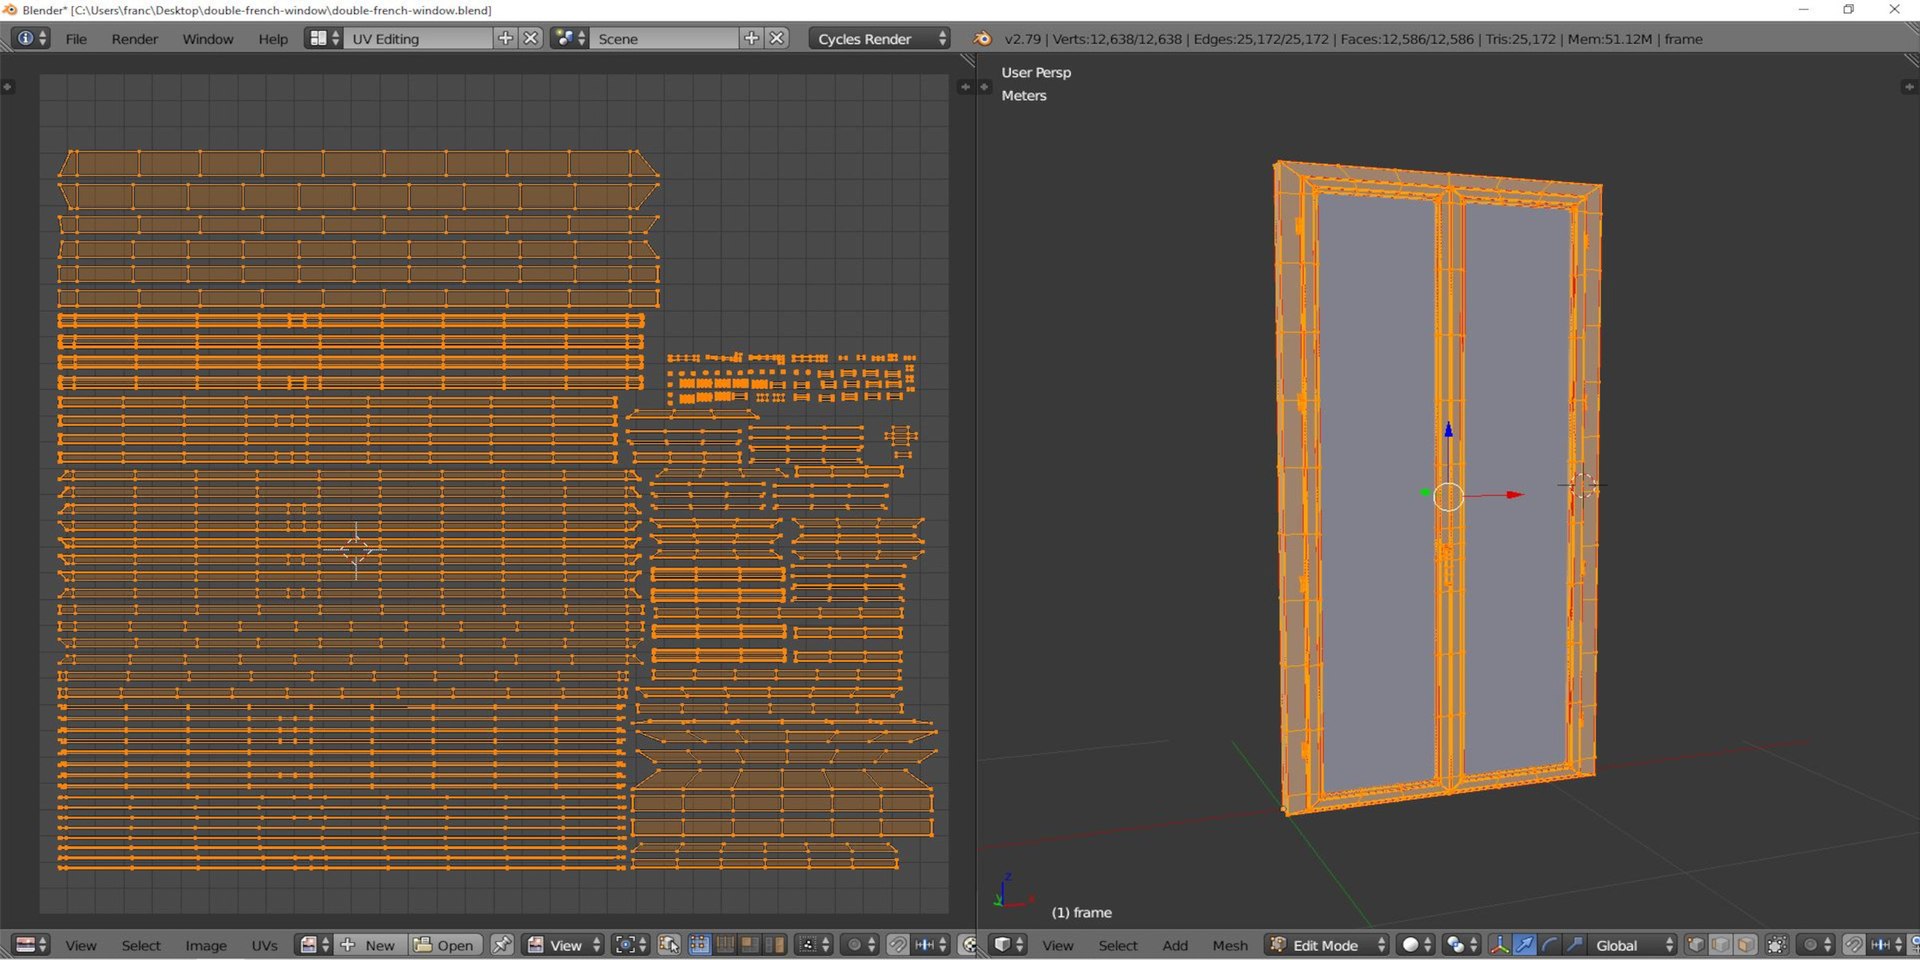Toggle UV and edit mode selection sync
This screenshot has height=960, width=1920.
[x=669, y=945]
